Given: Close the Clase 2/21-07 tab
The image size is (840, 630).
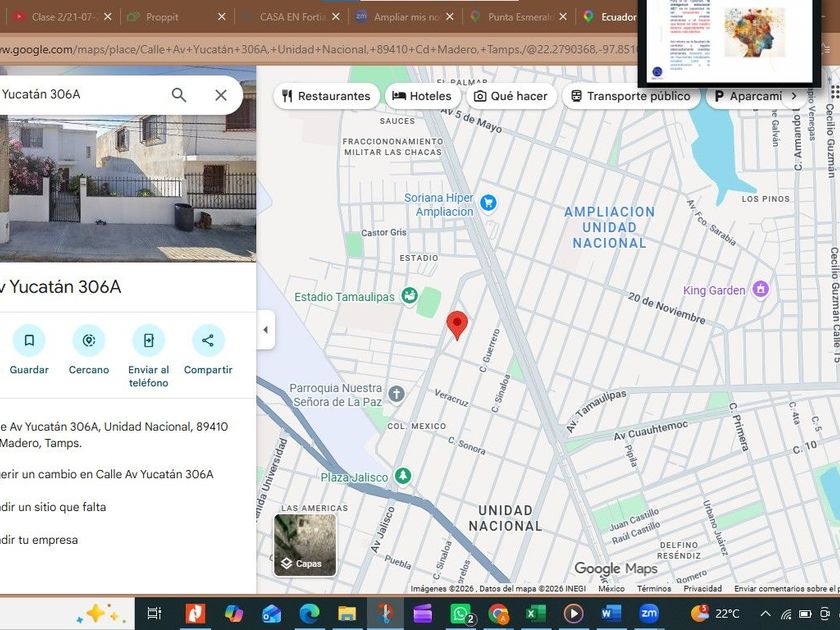Looking at the screenshot, I should pos(108,17).
